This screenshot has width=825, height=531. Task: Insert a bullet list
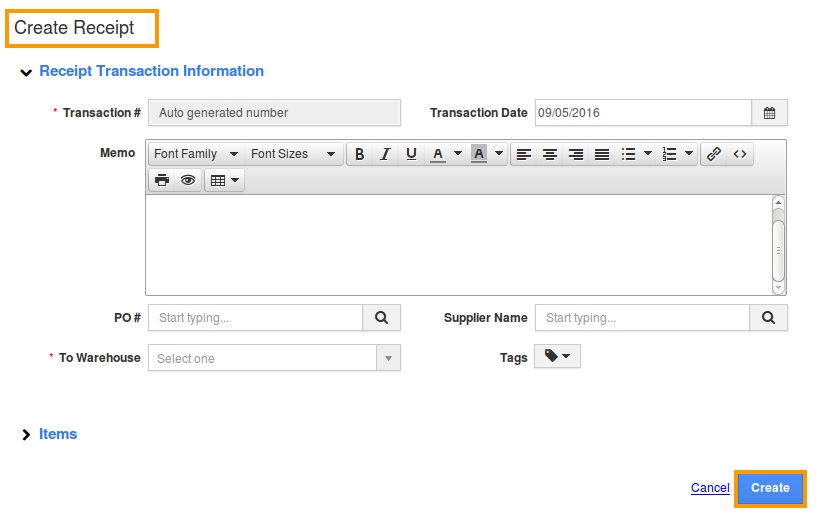[x=628, y=154]
